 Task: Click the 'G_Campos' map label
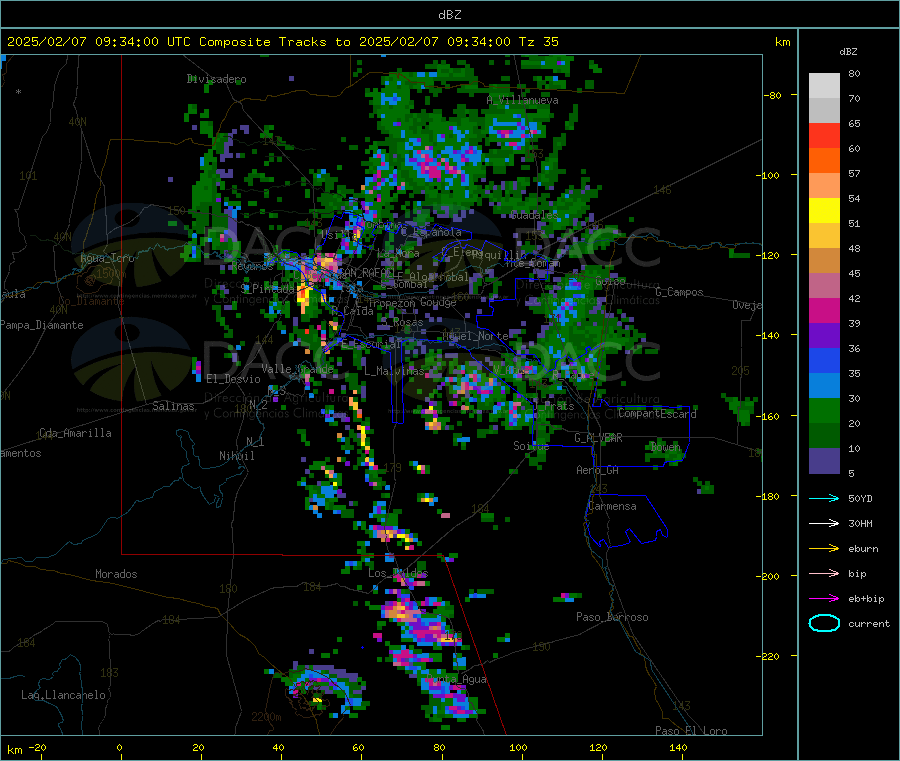(x=679, y=292)
